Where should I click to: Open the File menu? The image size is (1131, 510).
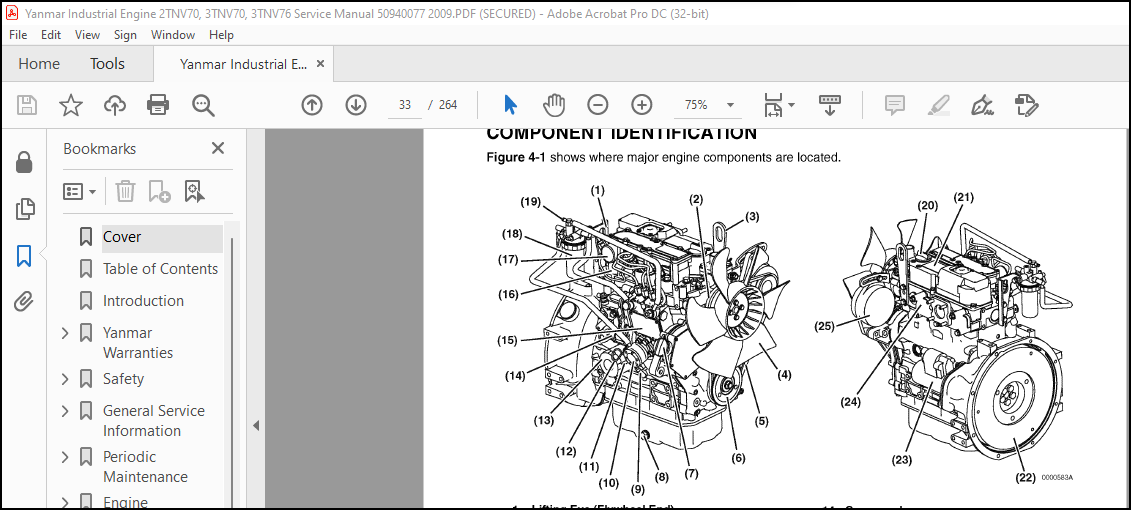[x=18, y=35]
